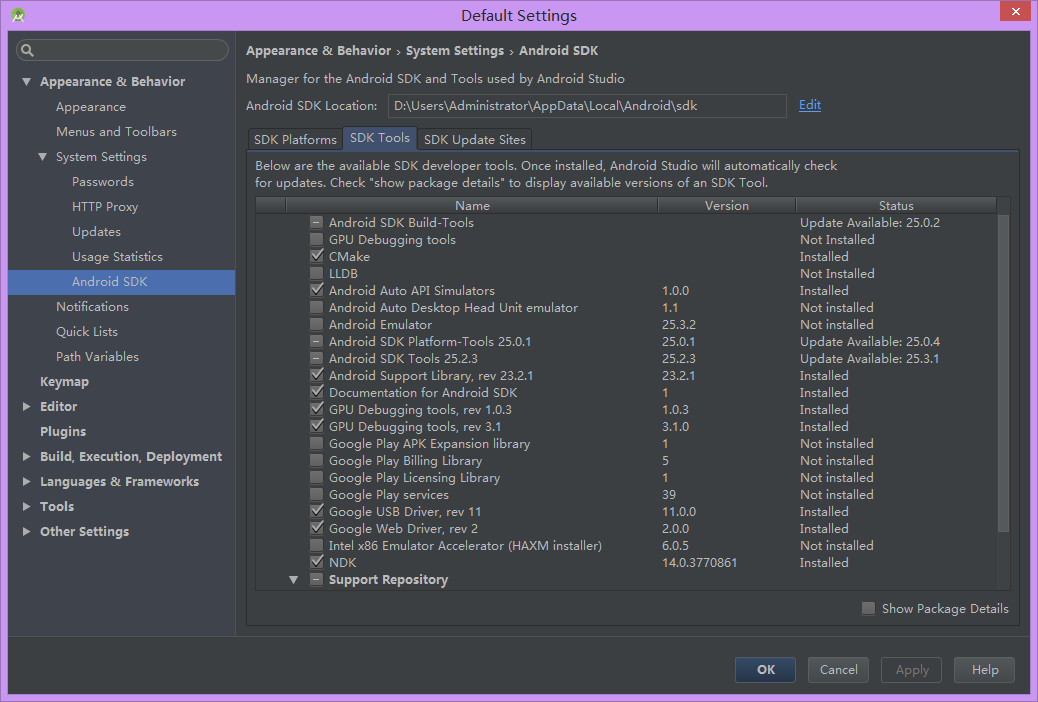Select 'Google Play Billing Library' row
The height and width of the screenshot is (702, 1038).
click(x=626, y=460)
